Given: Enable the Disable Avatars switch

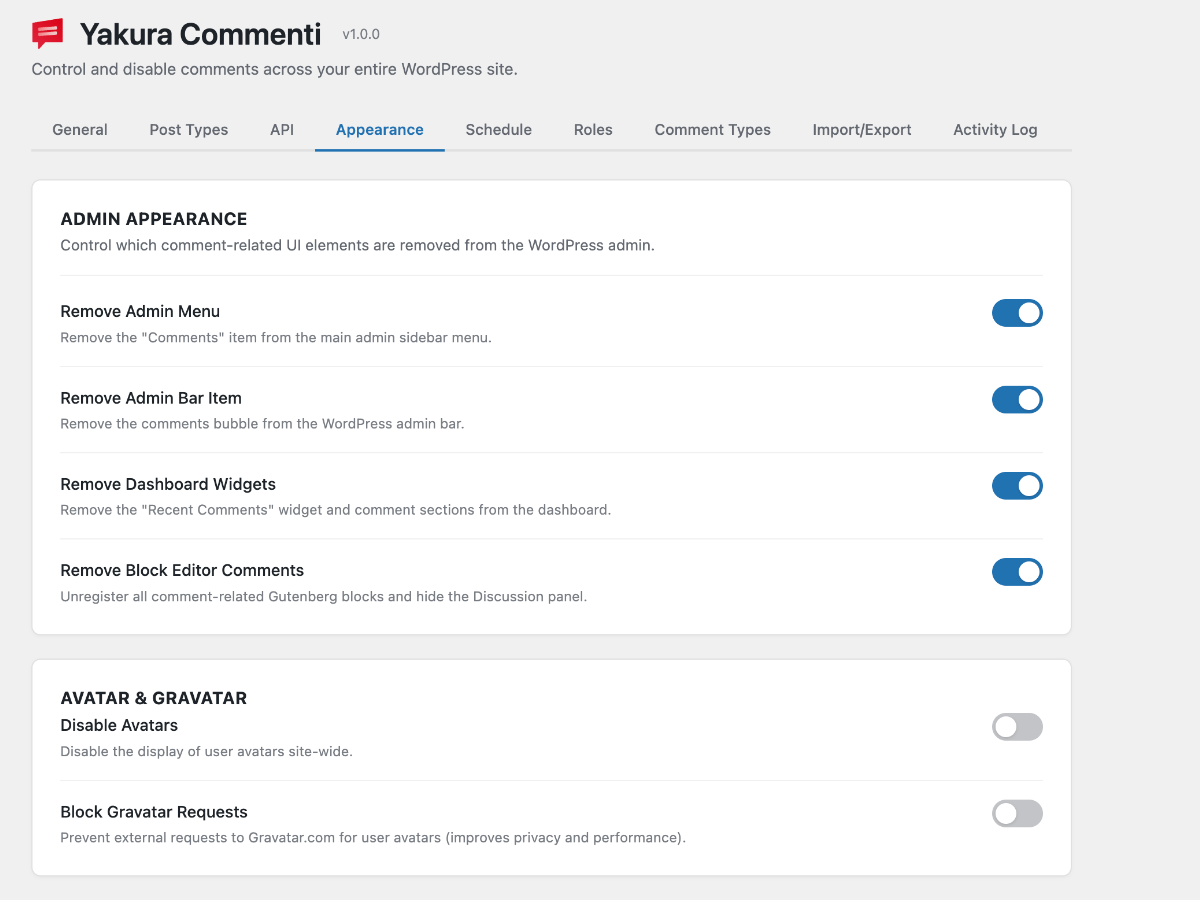Looking at the screenshot, I should [x=1017, y=726].
